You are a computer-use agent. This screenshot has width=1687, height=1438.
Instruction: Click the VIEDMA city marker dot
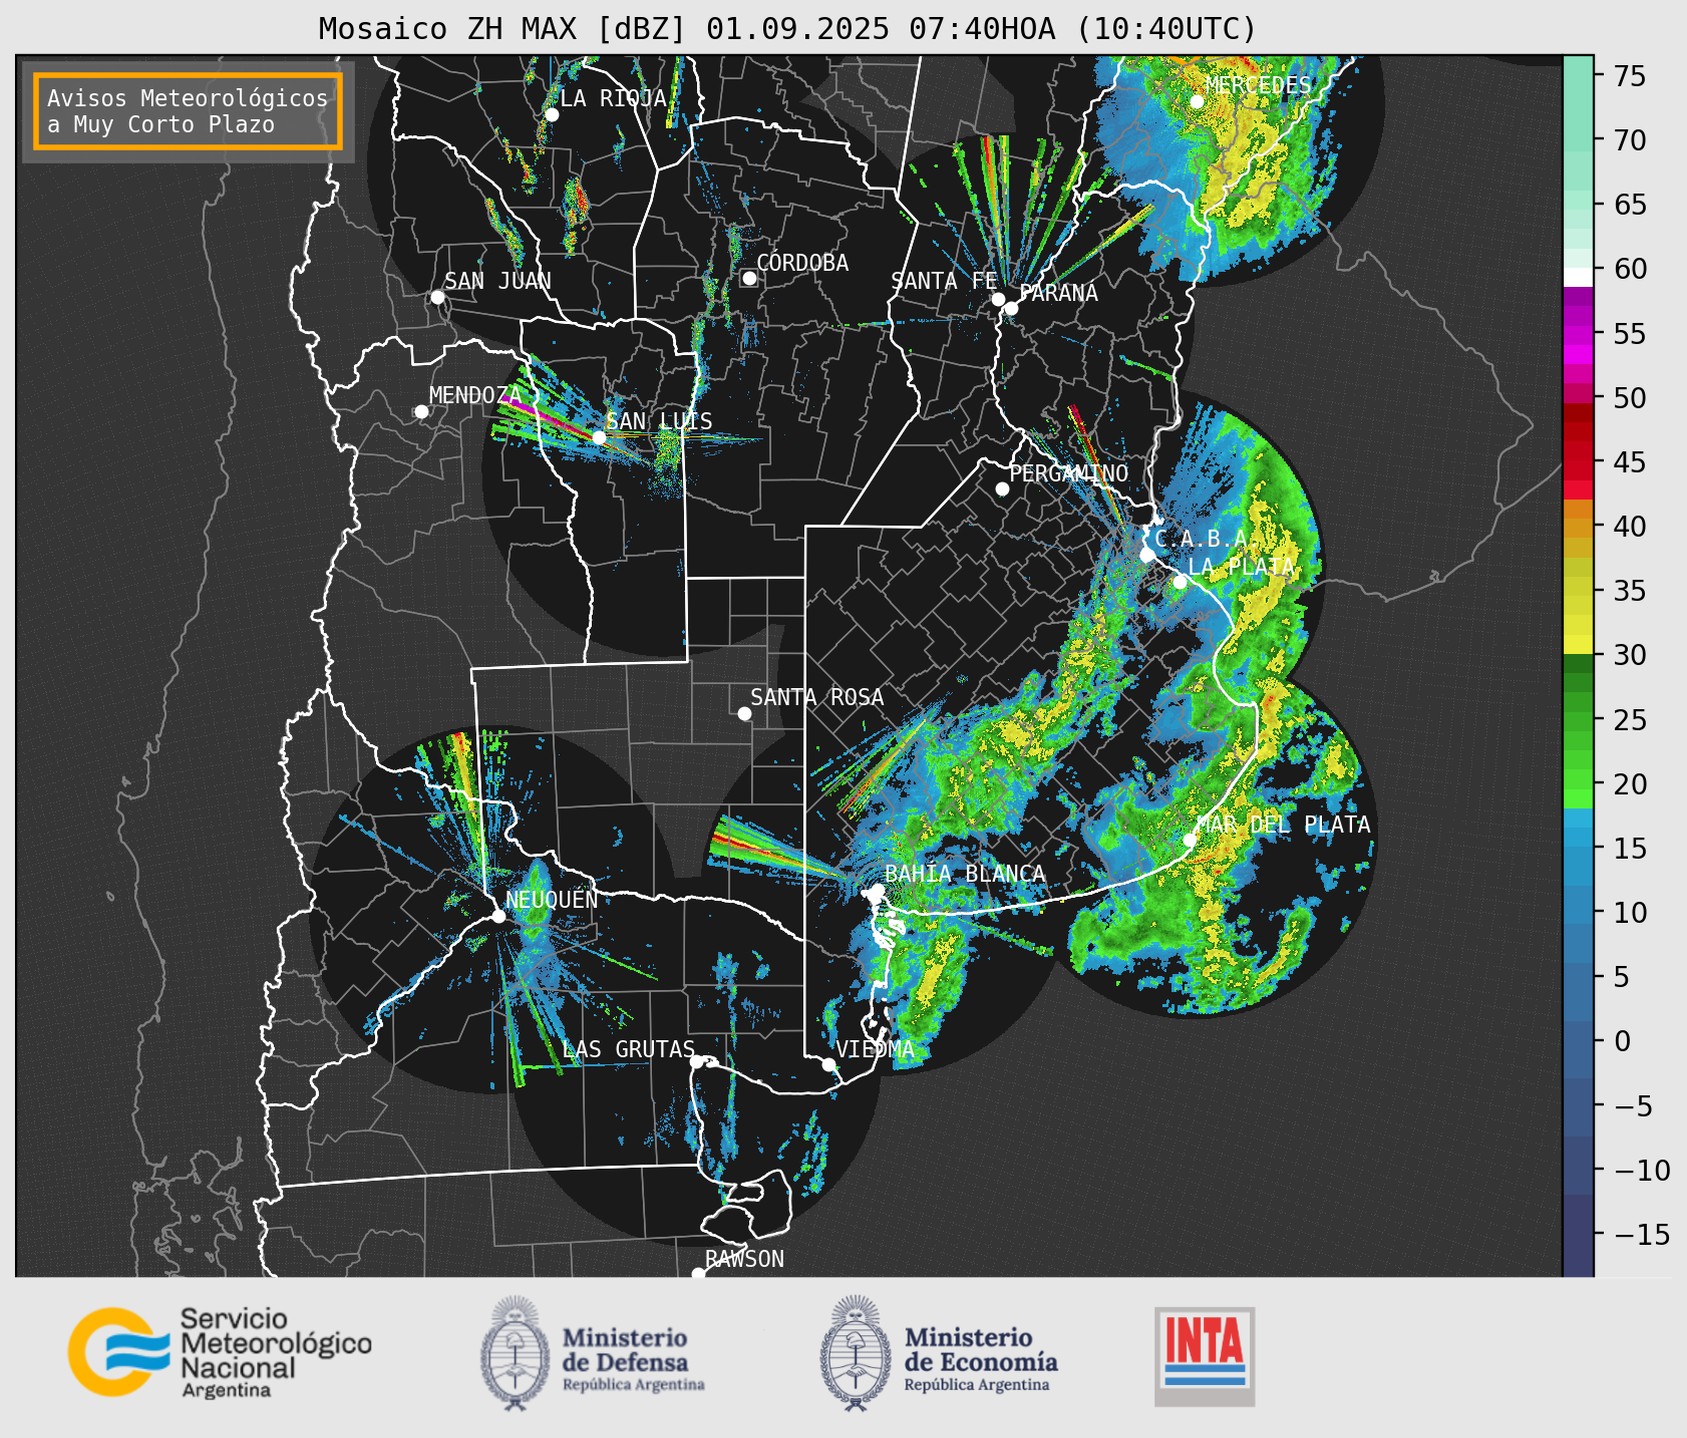(828, 1064)
